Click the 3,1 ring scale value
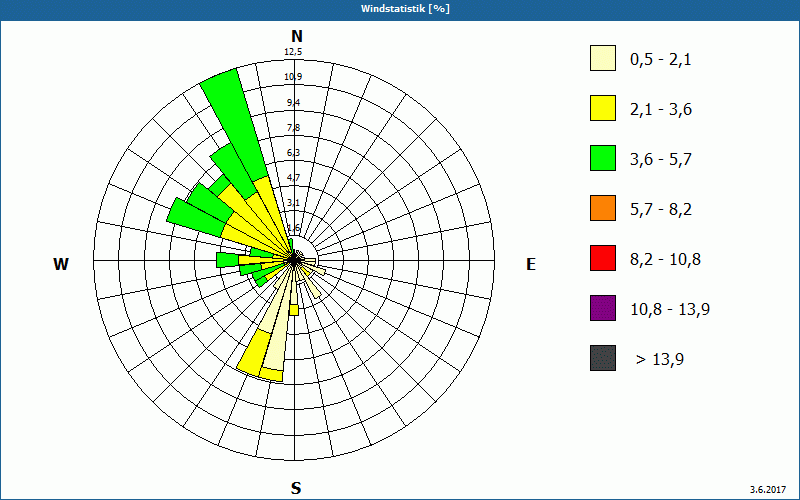 coord(293,203)
